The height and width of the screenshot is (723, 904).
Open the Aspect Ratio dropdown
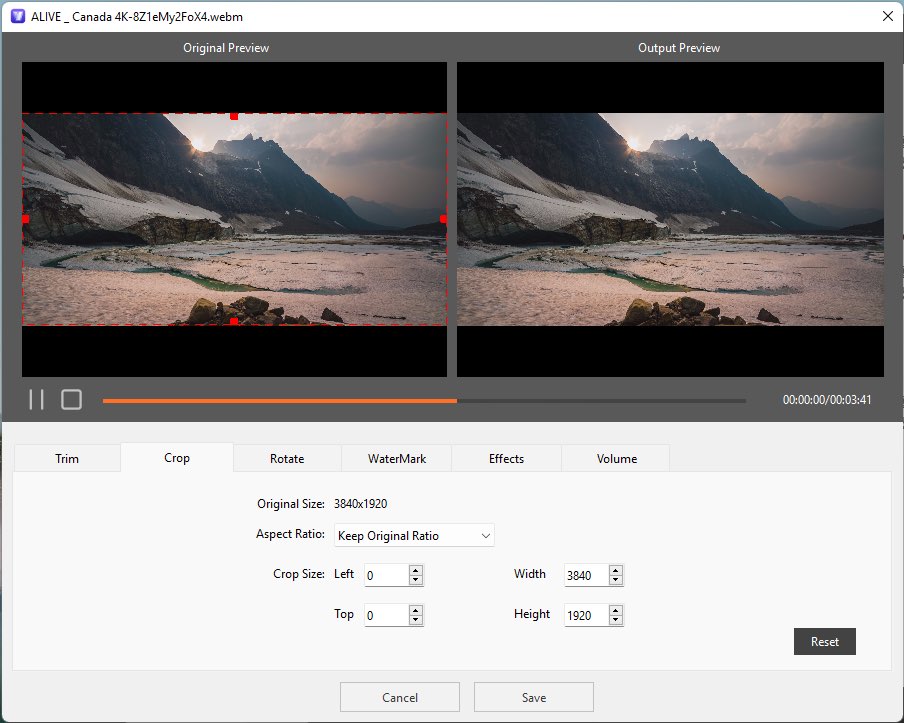click(485, 535)
